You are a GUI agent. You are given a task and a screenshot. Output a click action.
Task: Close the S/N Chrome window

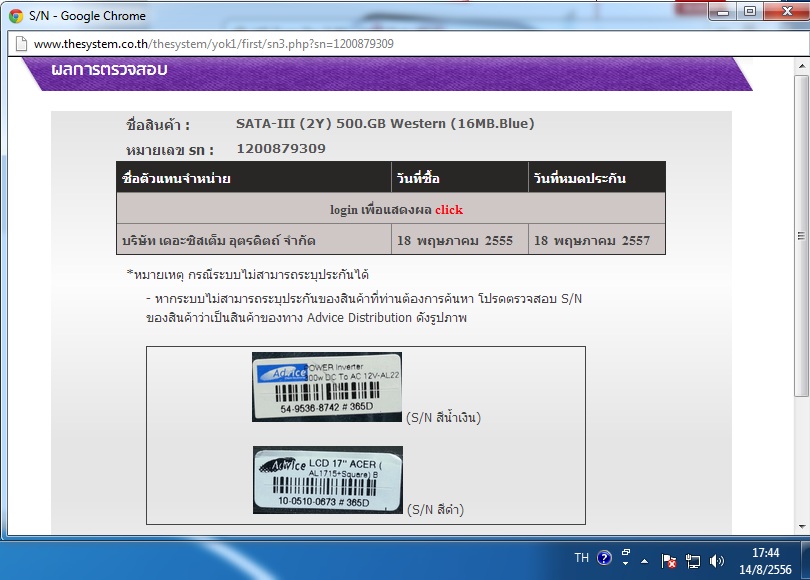pos(786,11)
